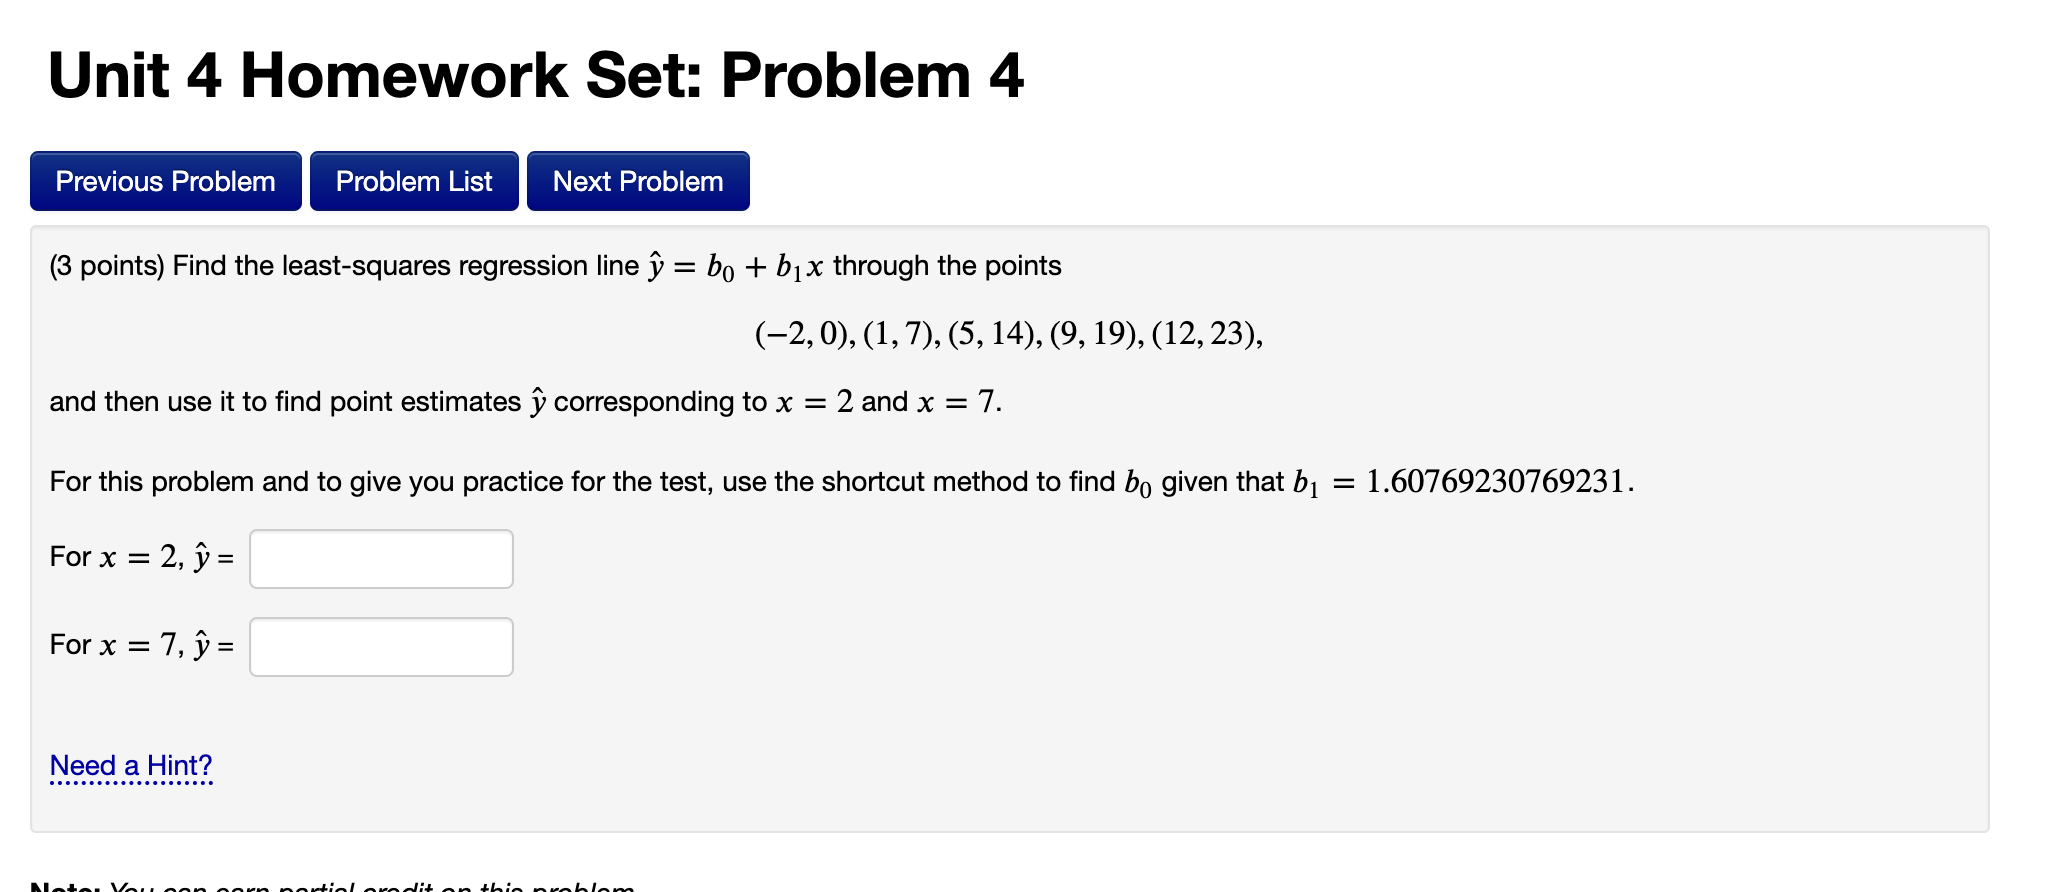Click the For x = 7 label

140,646
